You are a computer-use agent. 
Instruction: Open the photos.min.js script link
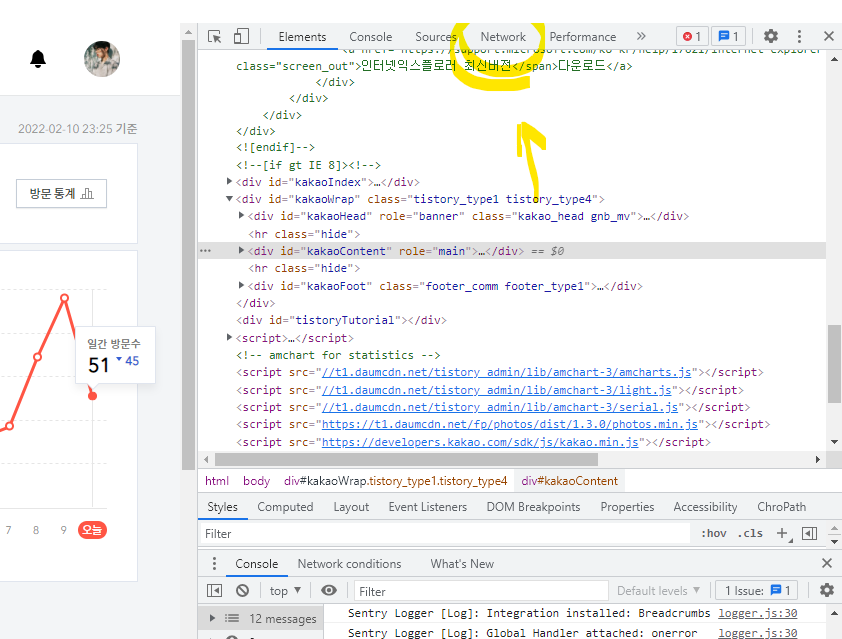coord(510,424)
